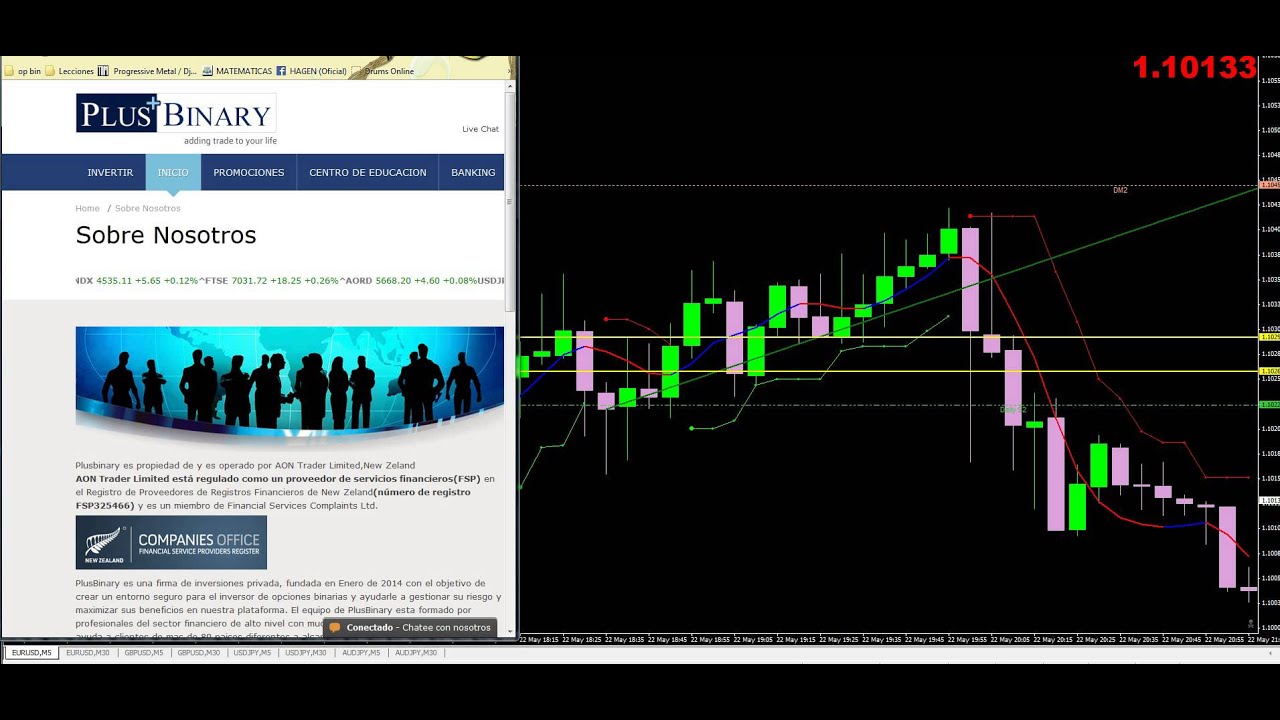Switch to the AUDJPY,M5 chart tab
The image size is (1280, 720).
[361, 653]
